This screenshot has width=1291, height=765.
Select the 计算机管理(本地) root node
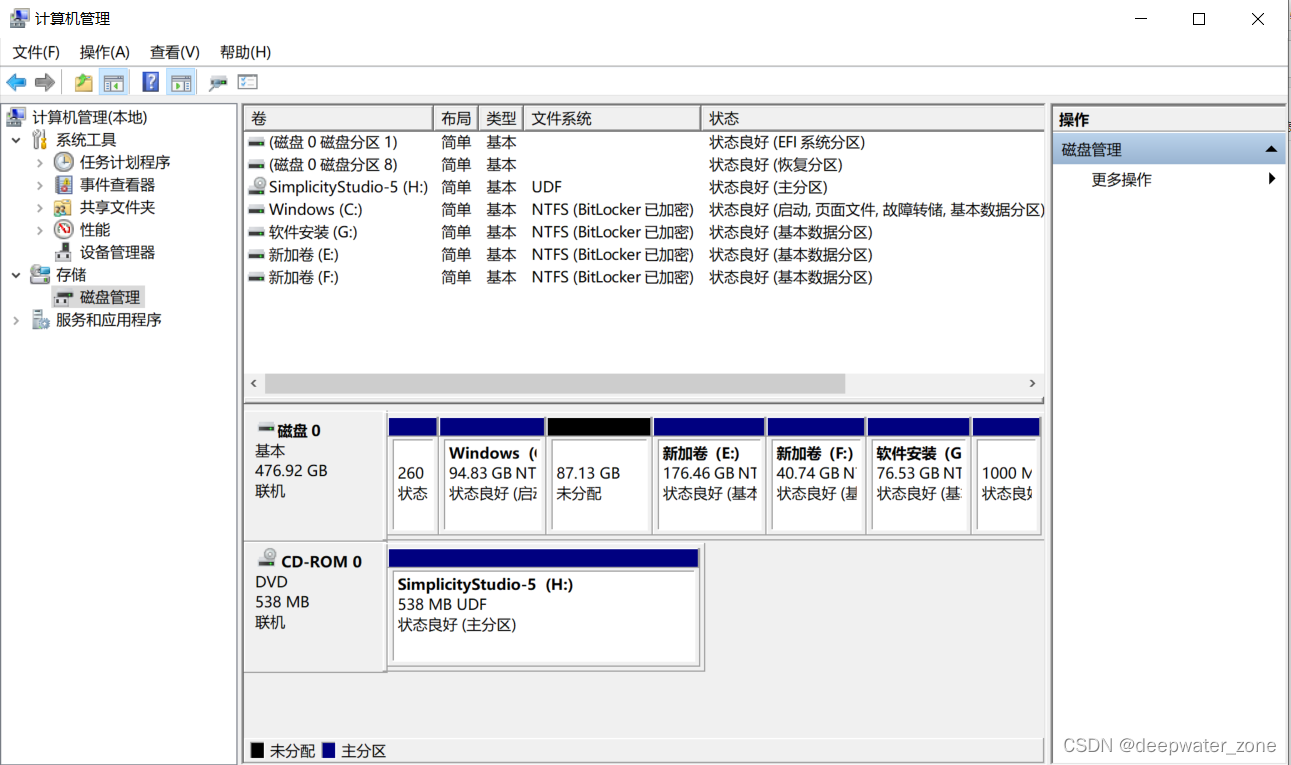tap(90, 118)
